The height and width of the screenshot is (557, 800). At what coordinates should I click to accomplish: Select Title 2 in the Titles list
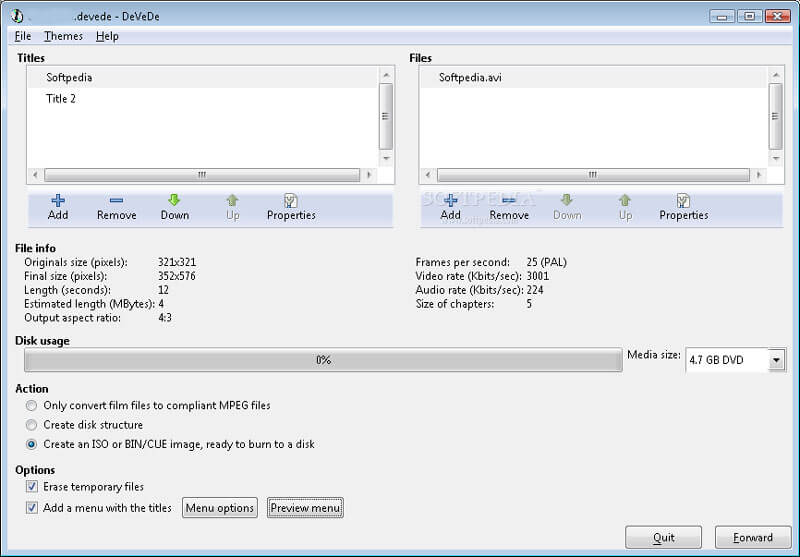[61, 99]
